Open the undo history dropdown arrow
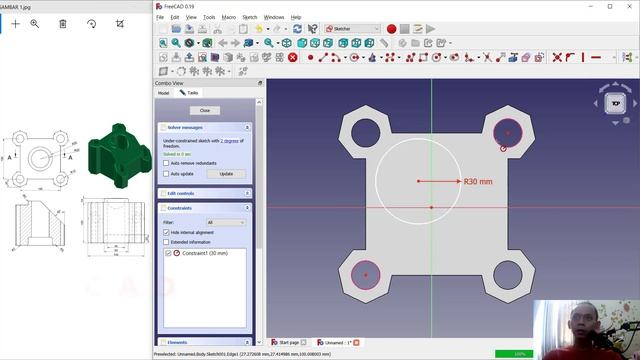The height and width of the screenshot is (360, 640). [268, 29]
